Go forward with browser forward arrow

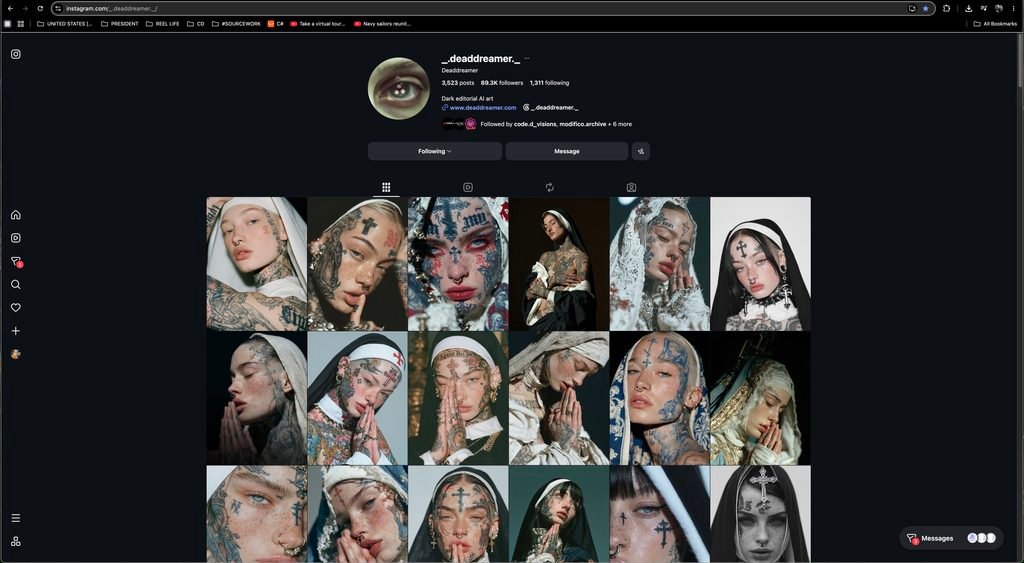click(25, 8)
